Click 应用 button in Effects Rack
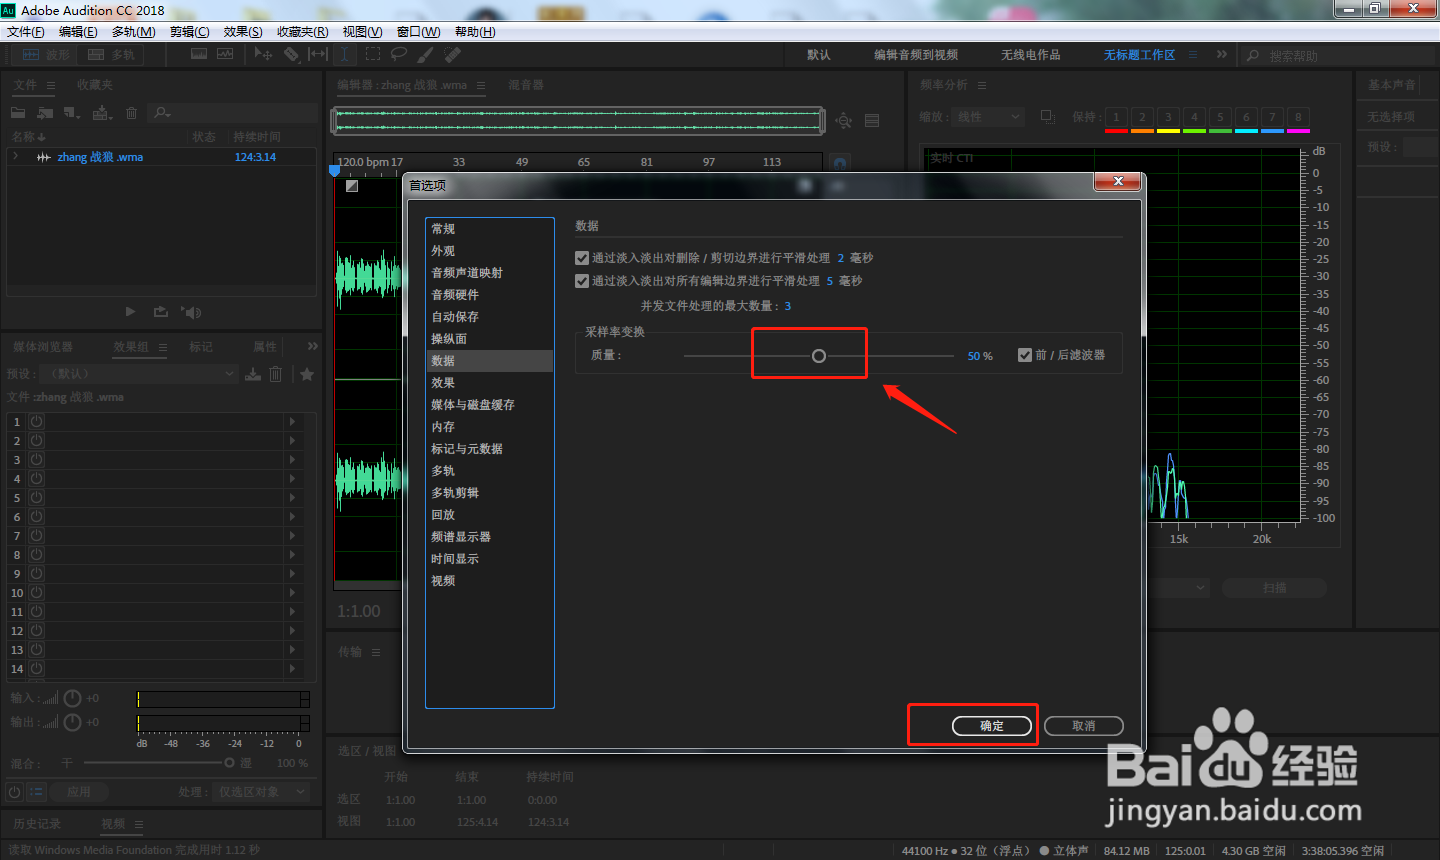The width and height of the screenshot is (1440, 860). (79, 792)
